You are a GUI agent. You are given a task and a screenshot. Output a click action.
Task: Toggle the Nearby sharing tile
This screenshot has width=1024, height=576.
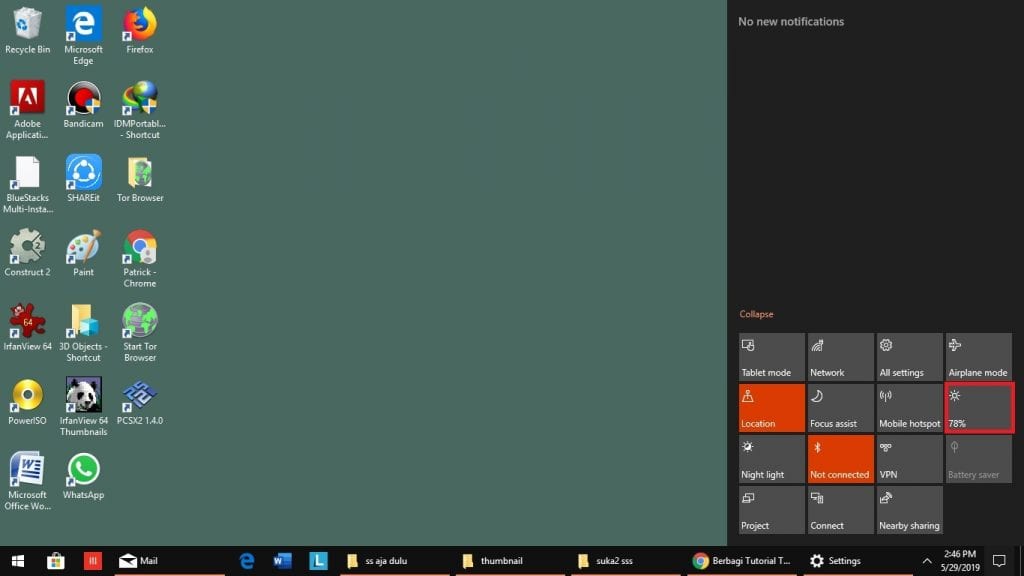(x=910, y=509)
